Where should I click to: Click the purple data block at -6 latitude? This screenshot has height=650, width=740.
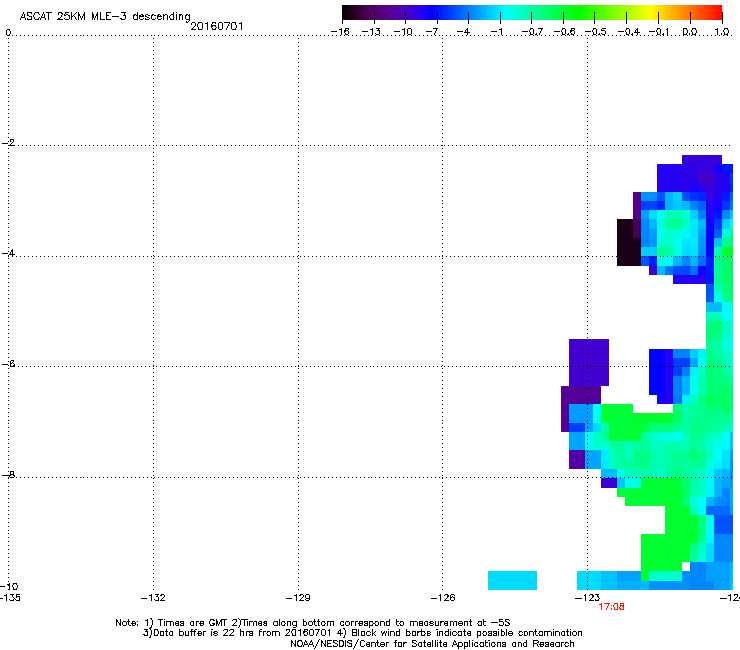coord(589,362)
